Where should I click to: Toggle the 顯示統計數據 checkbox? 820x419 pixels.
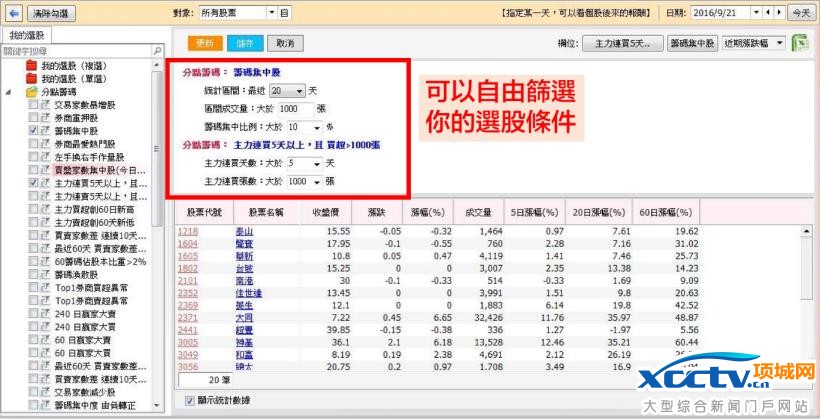pos(190,401)
